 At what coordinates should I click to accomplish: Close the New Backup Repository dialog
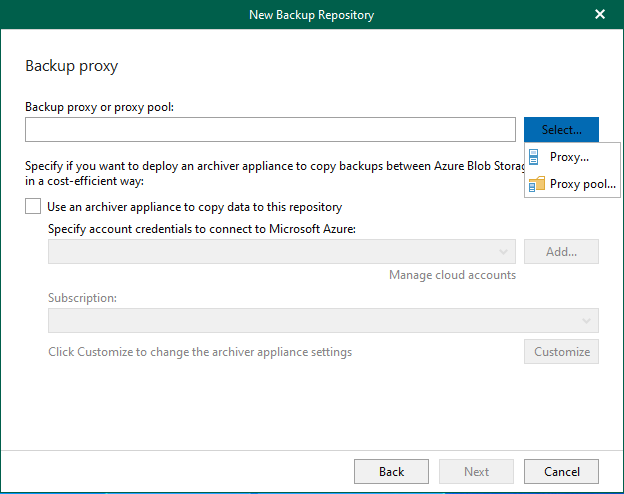pos(600,14)
